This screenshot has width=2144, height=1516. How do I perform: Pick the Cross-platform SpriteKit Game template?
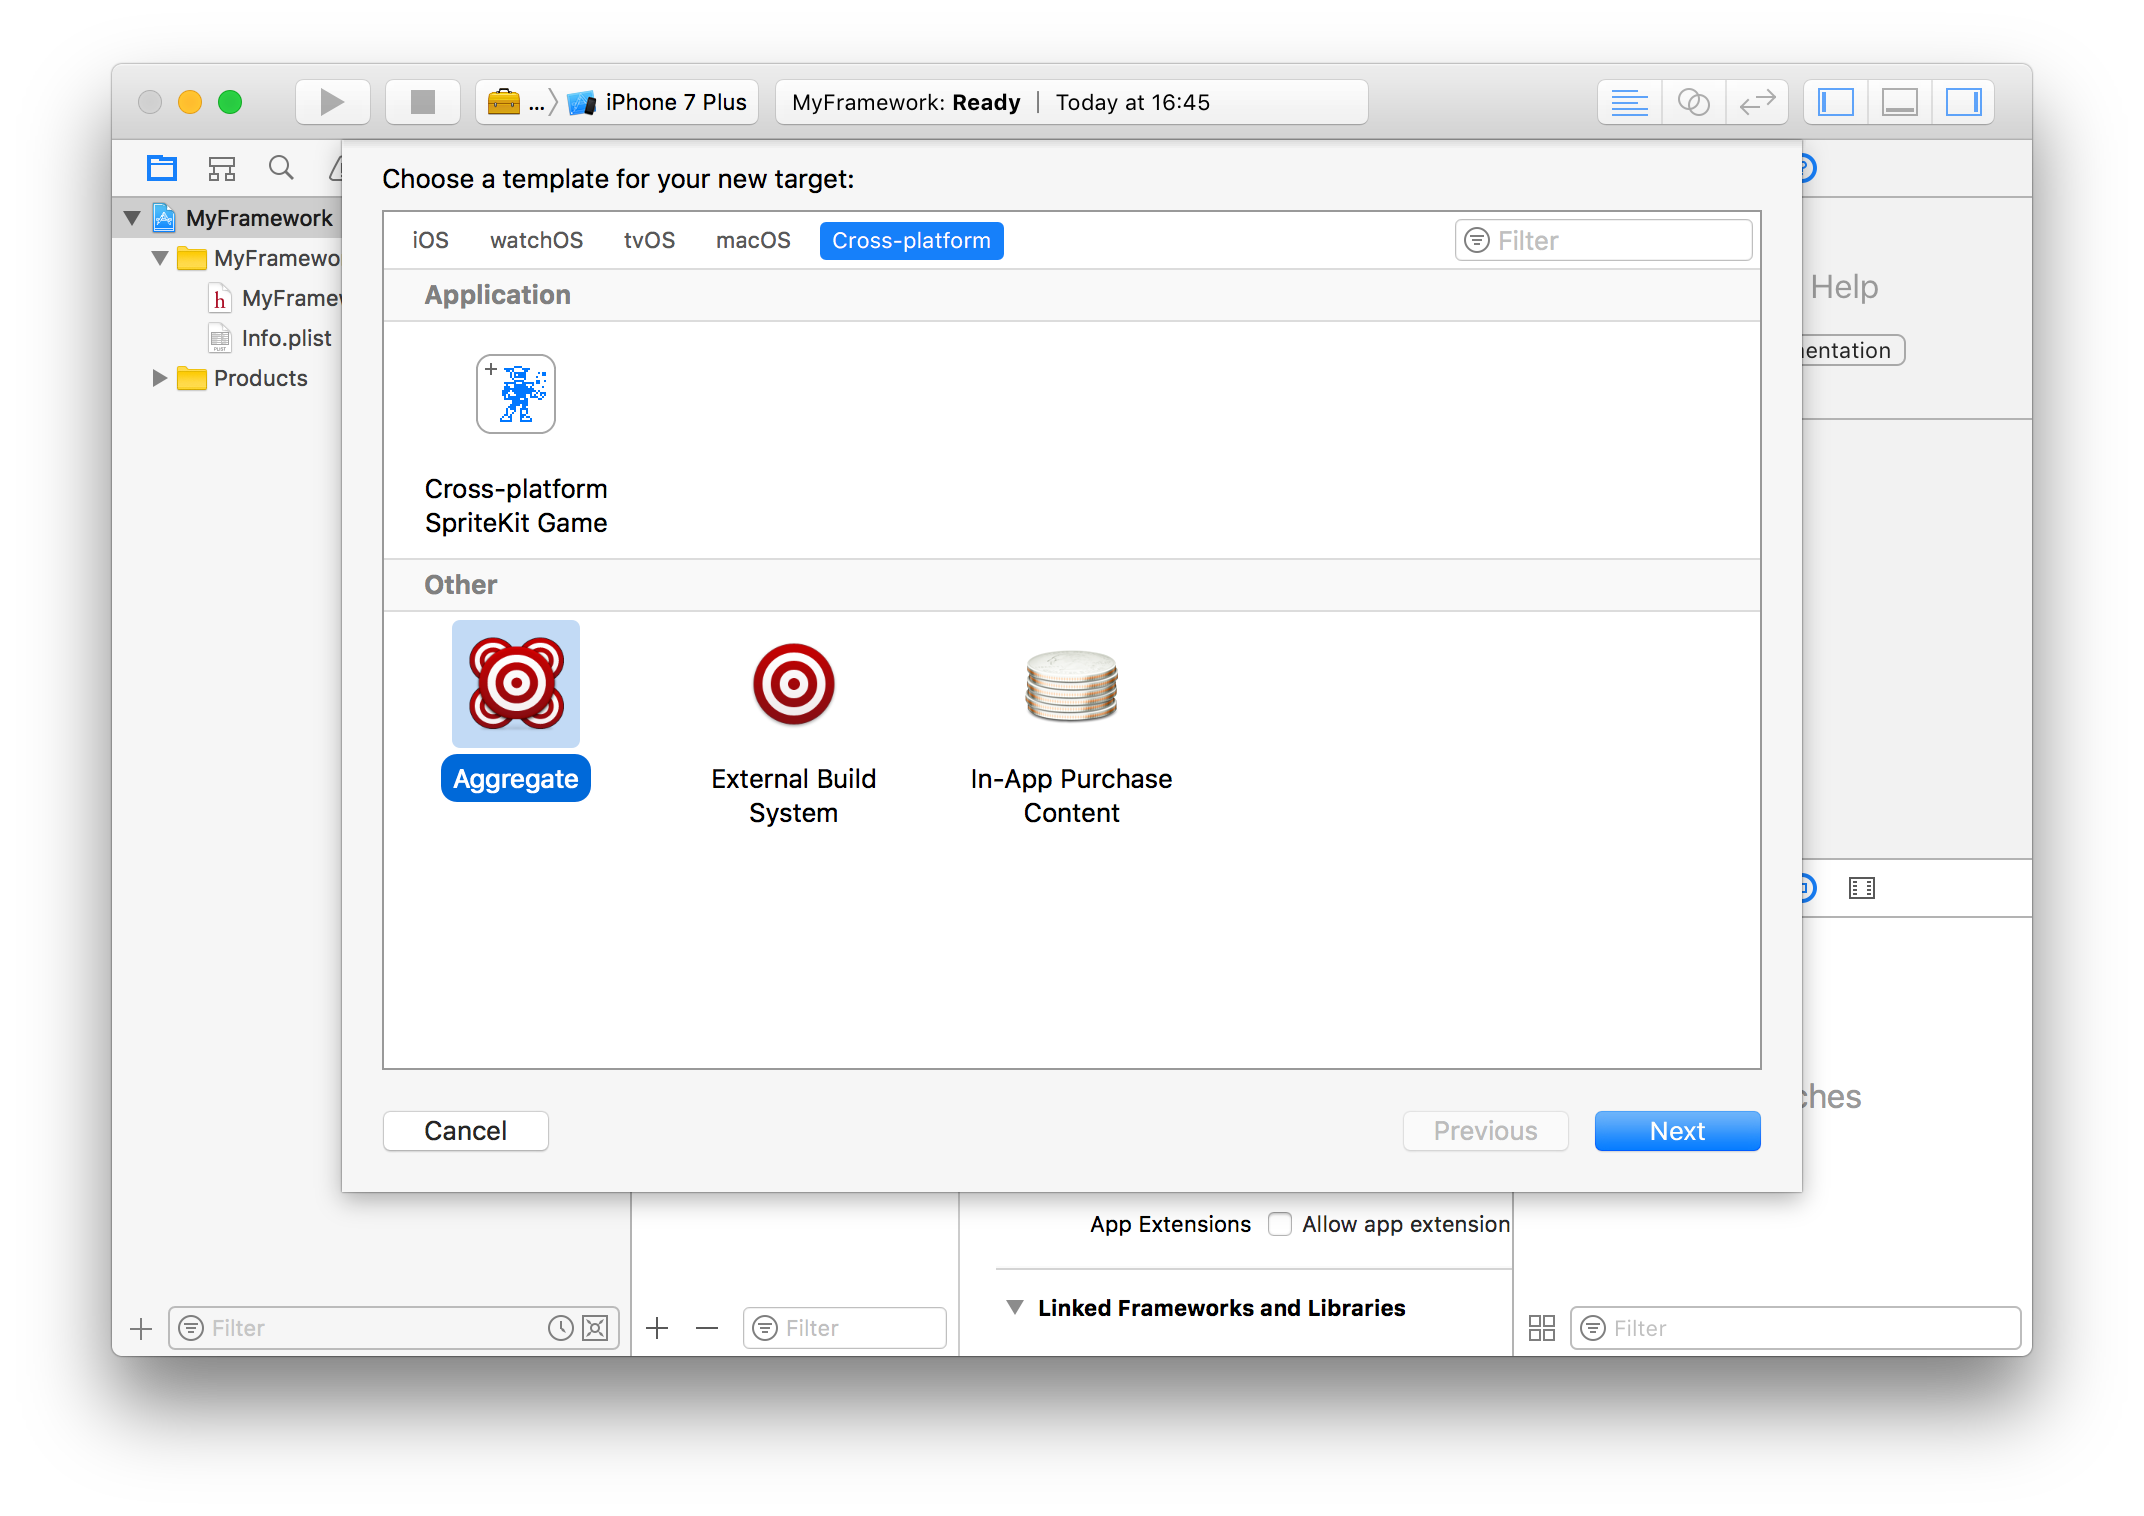515,394
